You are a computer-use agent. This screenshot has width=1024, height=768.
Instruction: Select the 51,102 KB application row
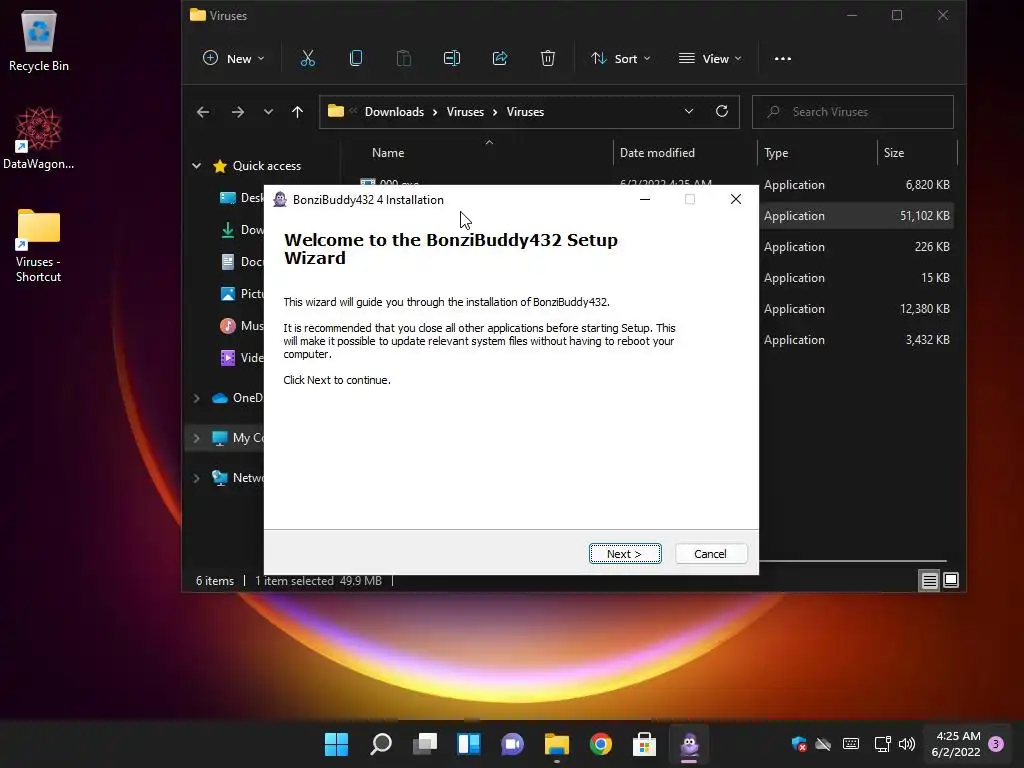pyautogui.click(x=856, y=216)
